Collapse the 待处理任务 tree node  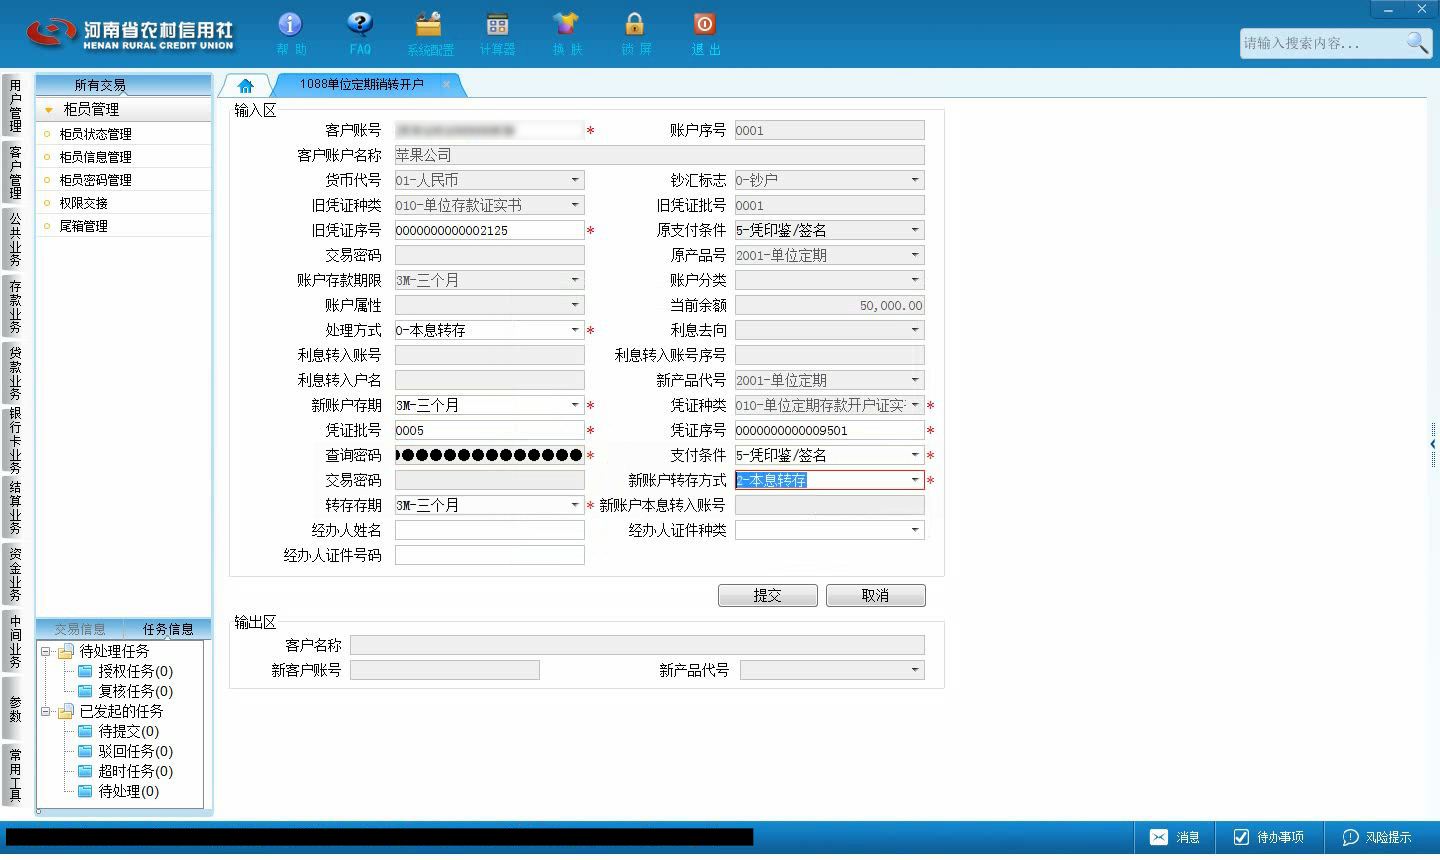tap(45, 652)
